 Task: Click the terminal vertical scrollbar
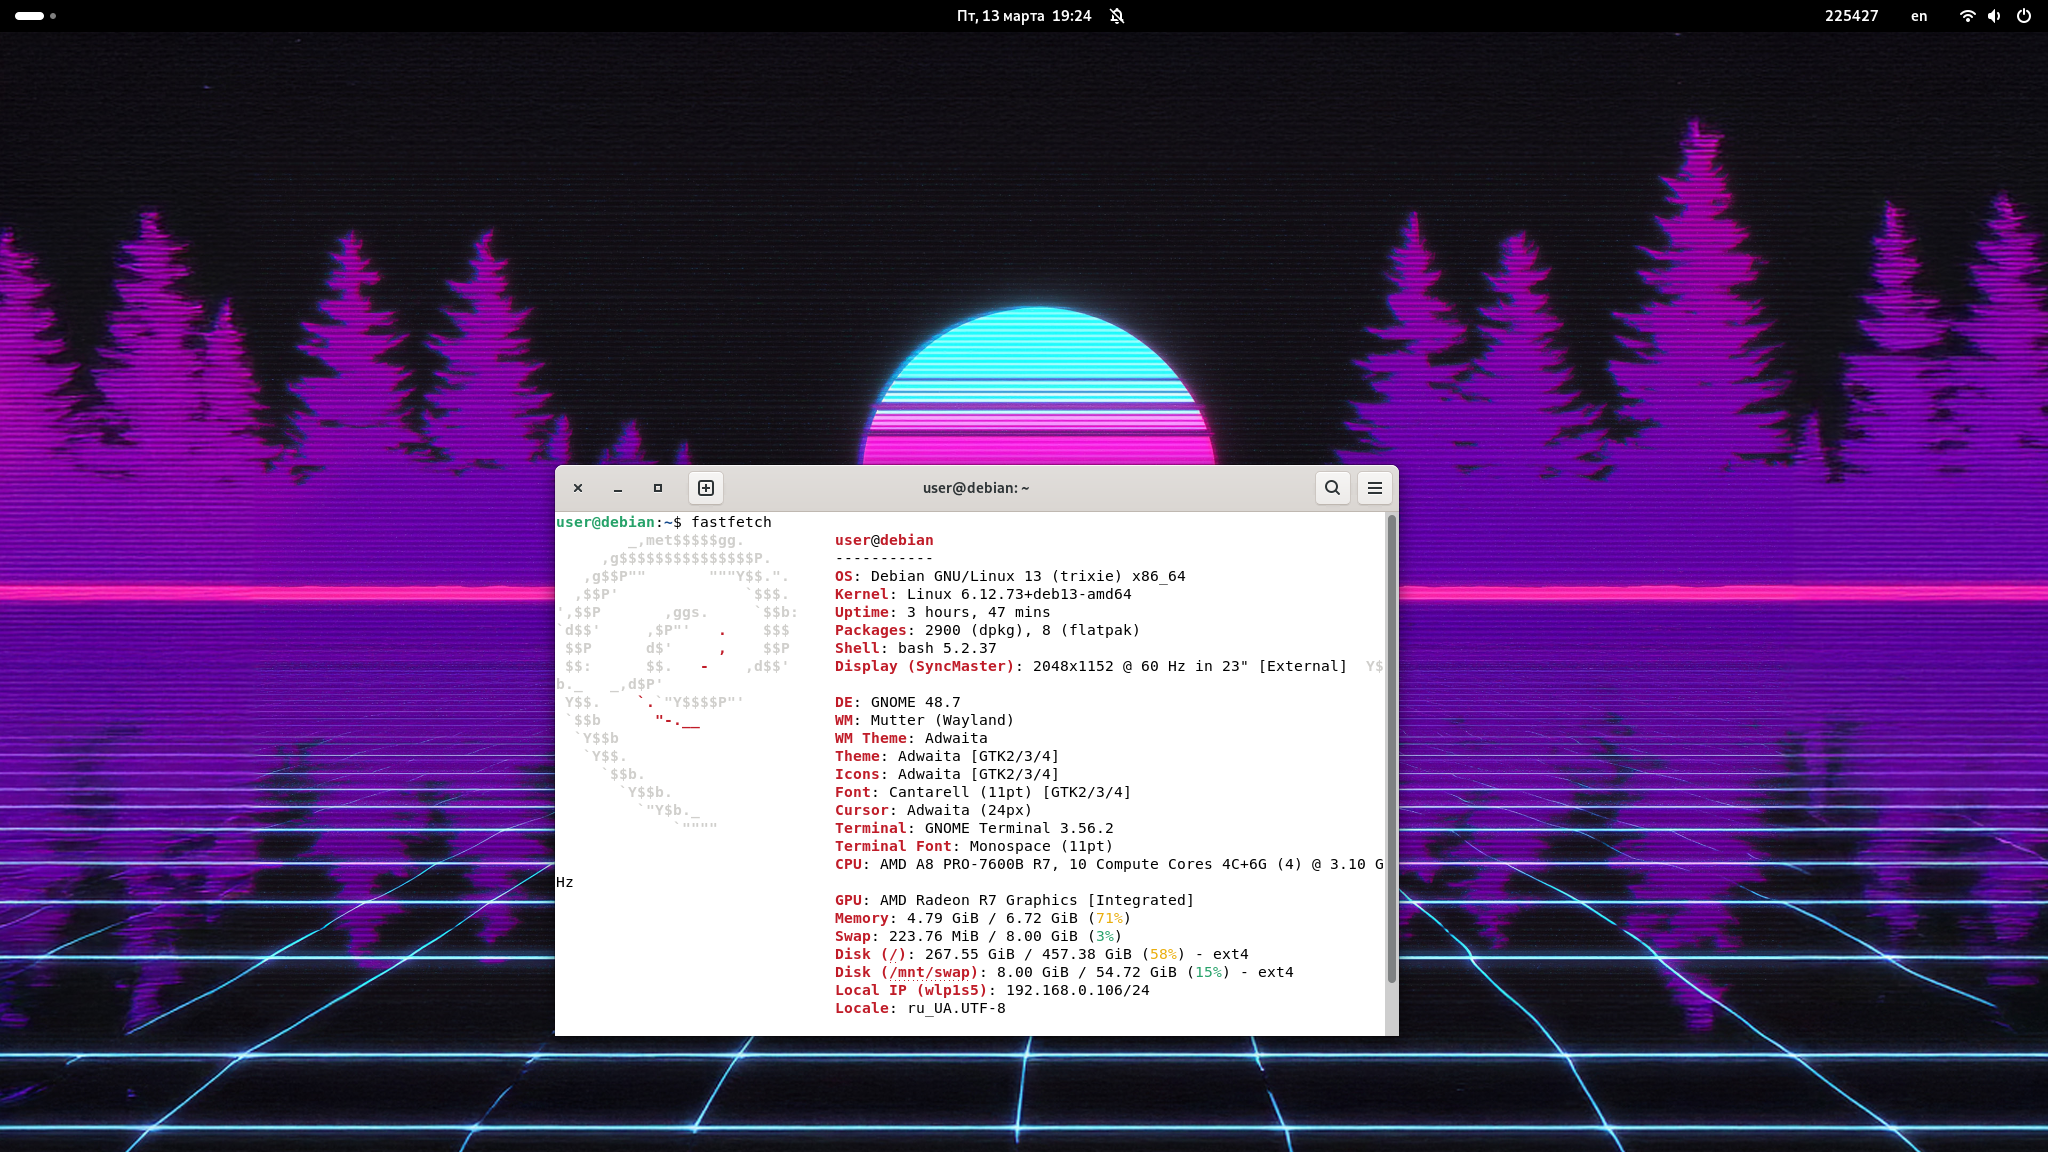point(1391,748)
